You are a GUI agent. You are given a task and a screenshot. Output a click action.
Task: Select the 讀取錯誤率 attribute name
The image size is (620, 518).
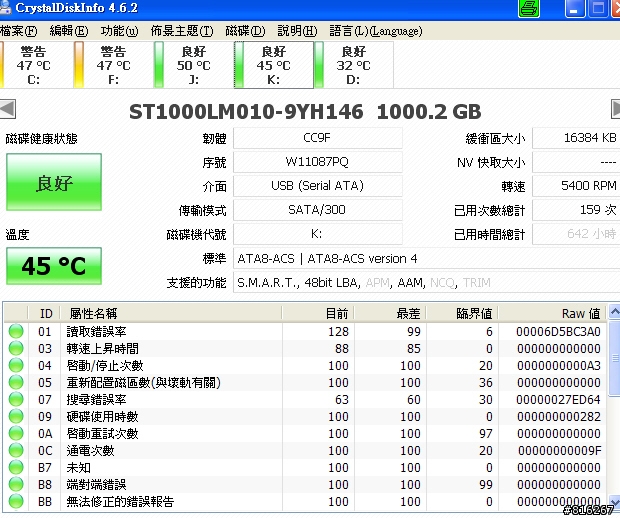[96, 331]
